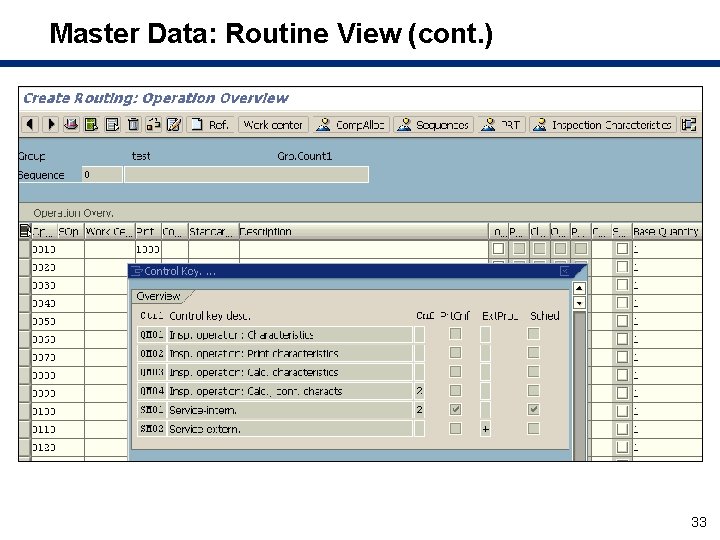Select the Overview tab in Control Key dialog
720x540 pixels.
pos(159,296)
